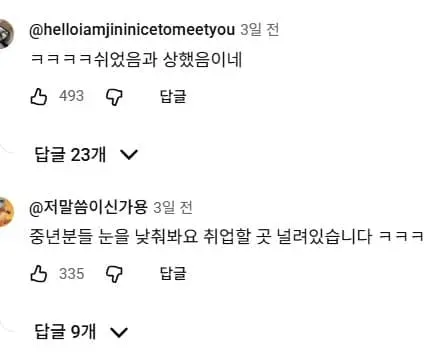This screenshot has height=364, width=424.
Task: Click the 493 like count
Action: 71,96
